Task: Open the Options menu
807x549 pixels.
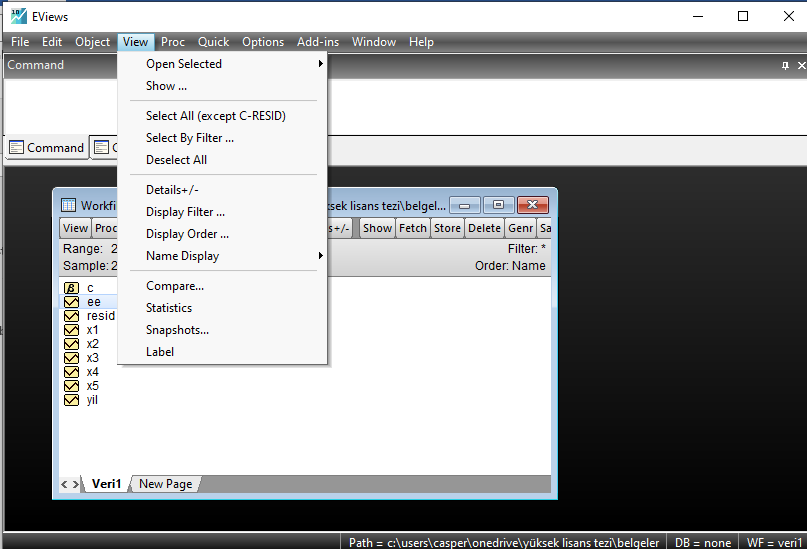Action: point(263,42)
